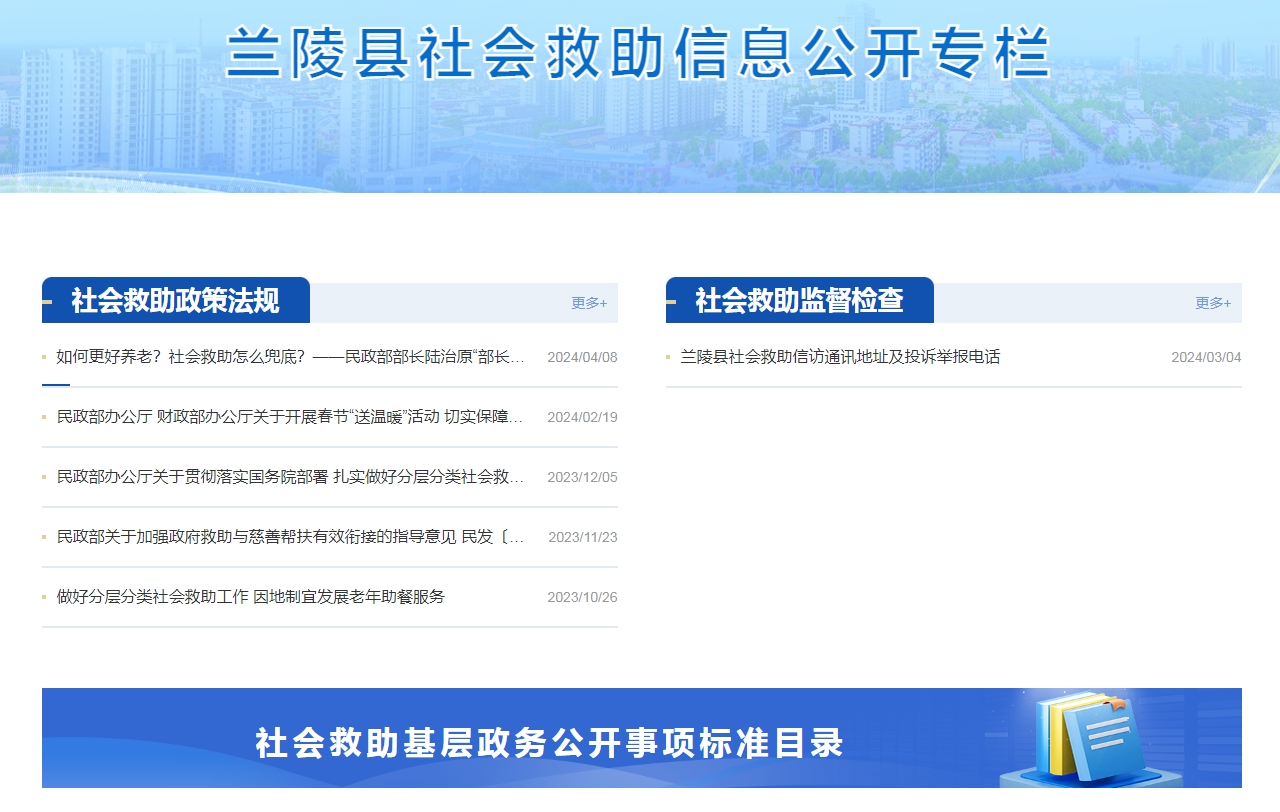The width and height of the screenshot is (1280, 812).
Task: Open article 如何更好养老？社会救助怎么兜底？
Action: 291,357
